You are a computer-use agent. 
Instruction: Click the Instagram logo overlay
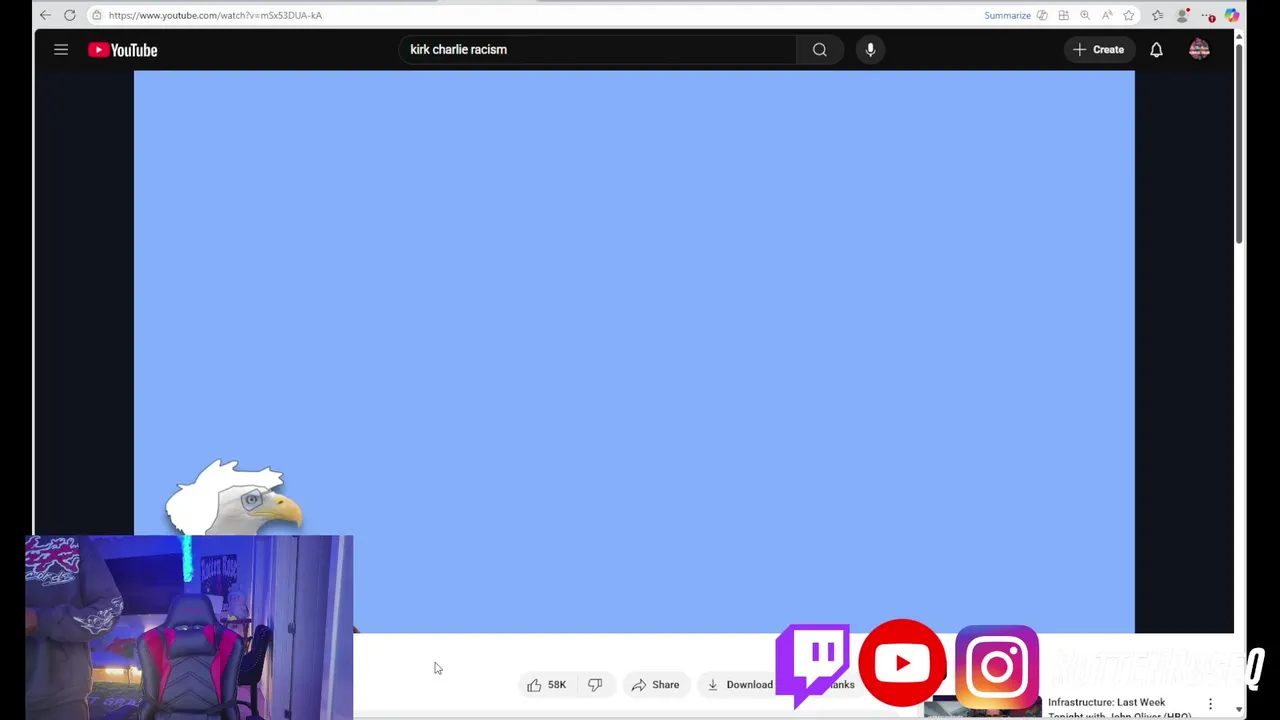click(997, 667)
